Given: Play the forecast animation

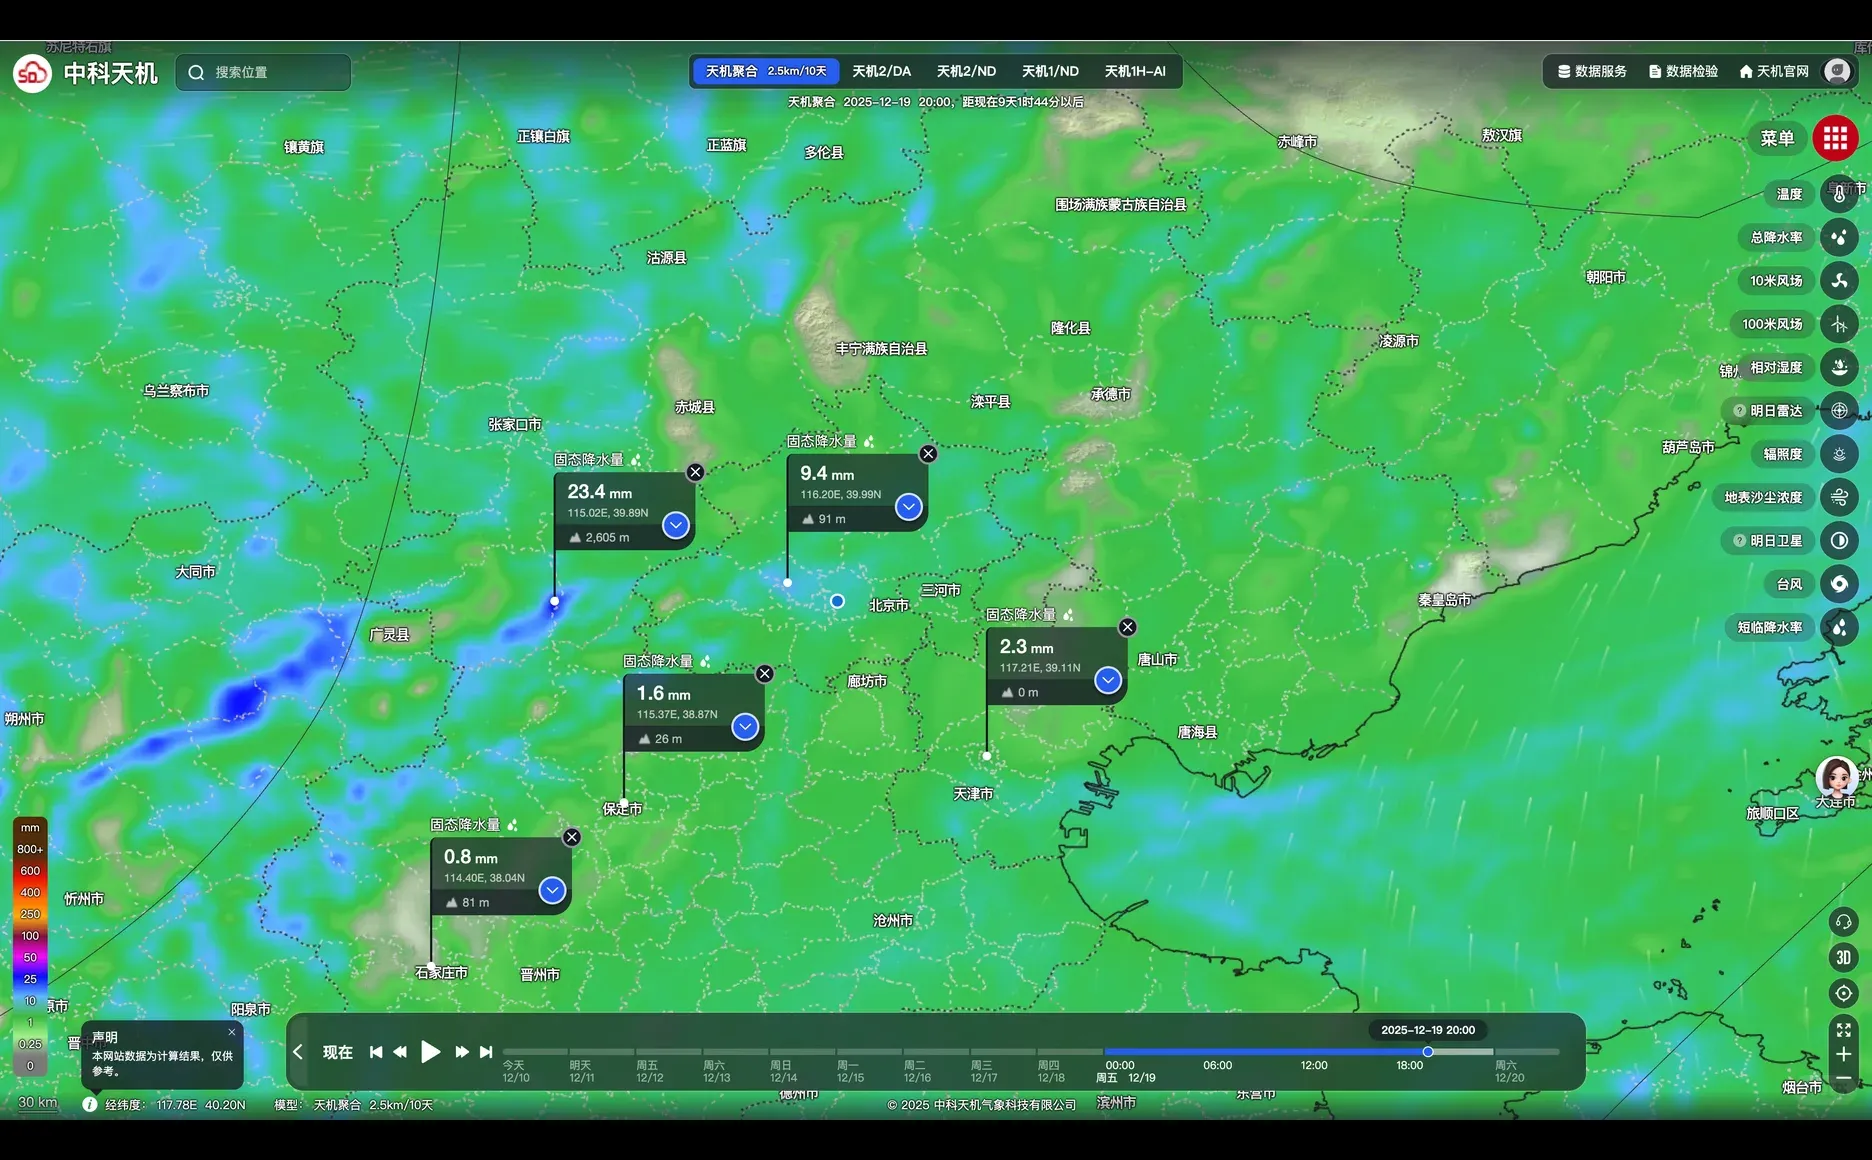Looking at the screenshot, I should point(430,1052).
